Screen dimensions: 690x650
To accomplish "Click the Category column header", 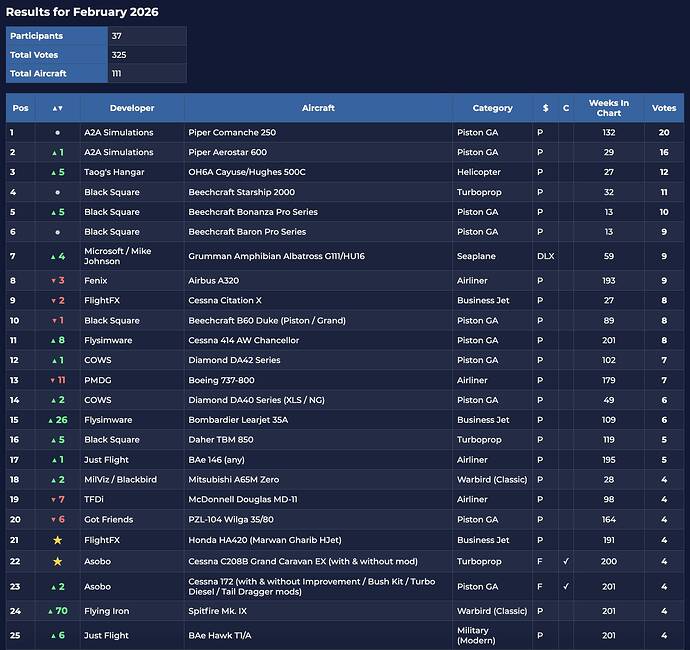I will (492, 108).
